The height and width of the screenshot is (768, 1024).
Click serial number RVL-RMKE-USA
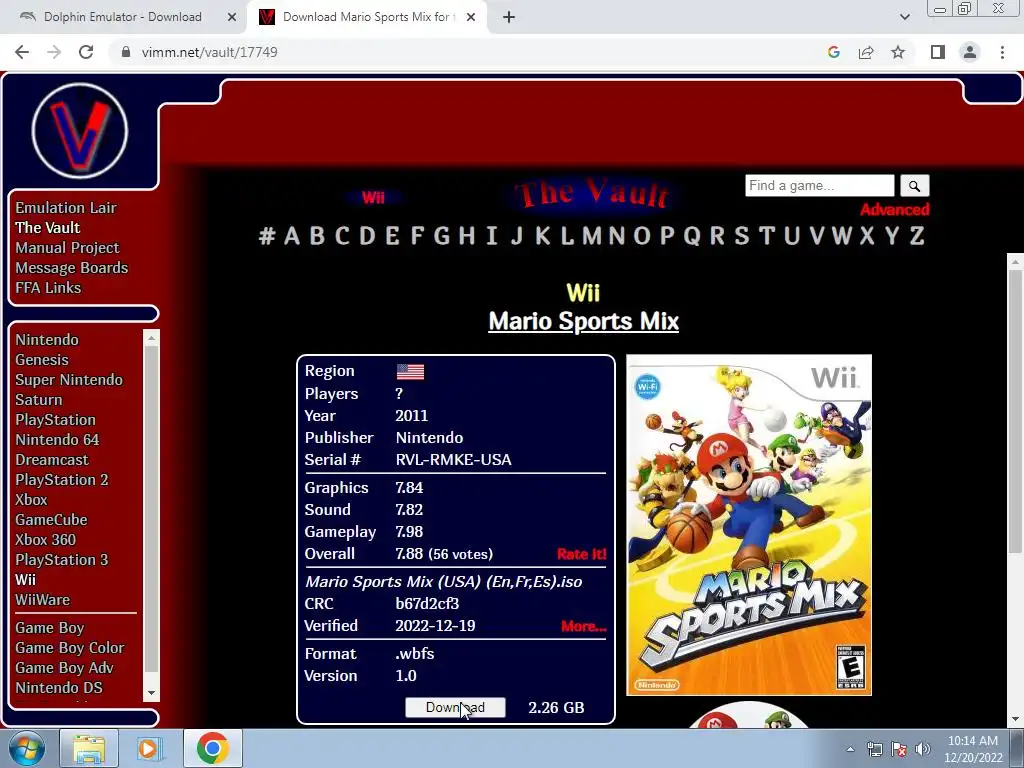pyautogui.click(x=453, y=460)
